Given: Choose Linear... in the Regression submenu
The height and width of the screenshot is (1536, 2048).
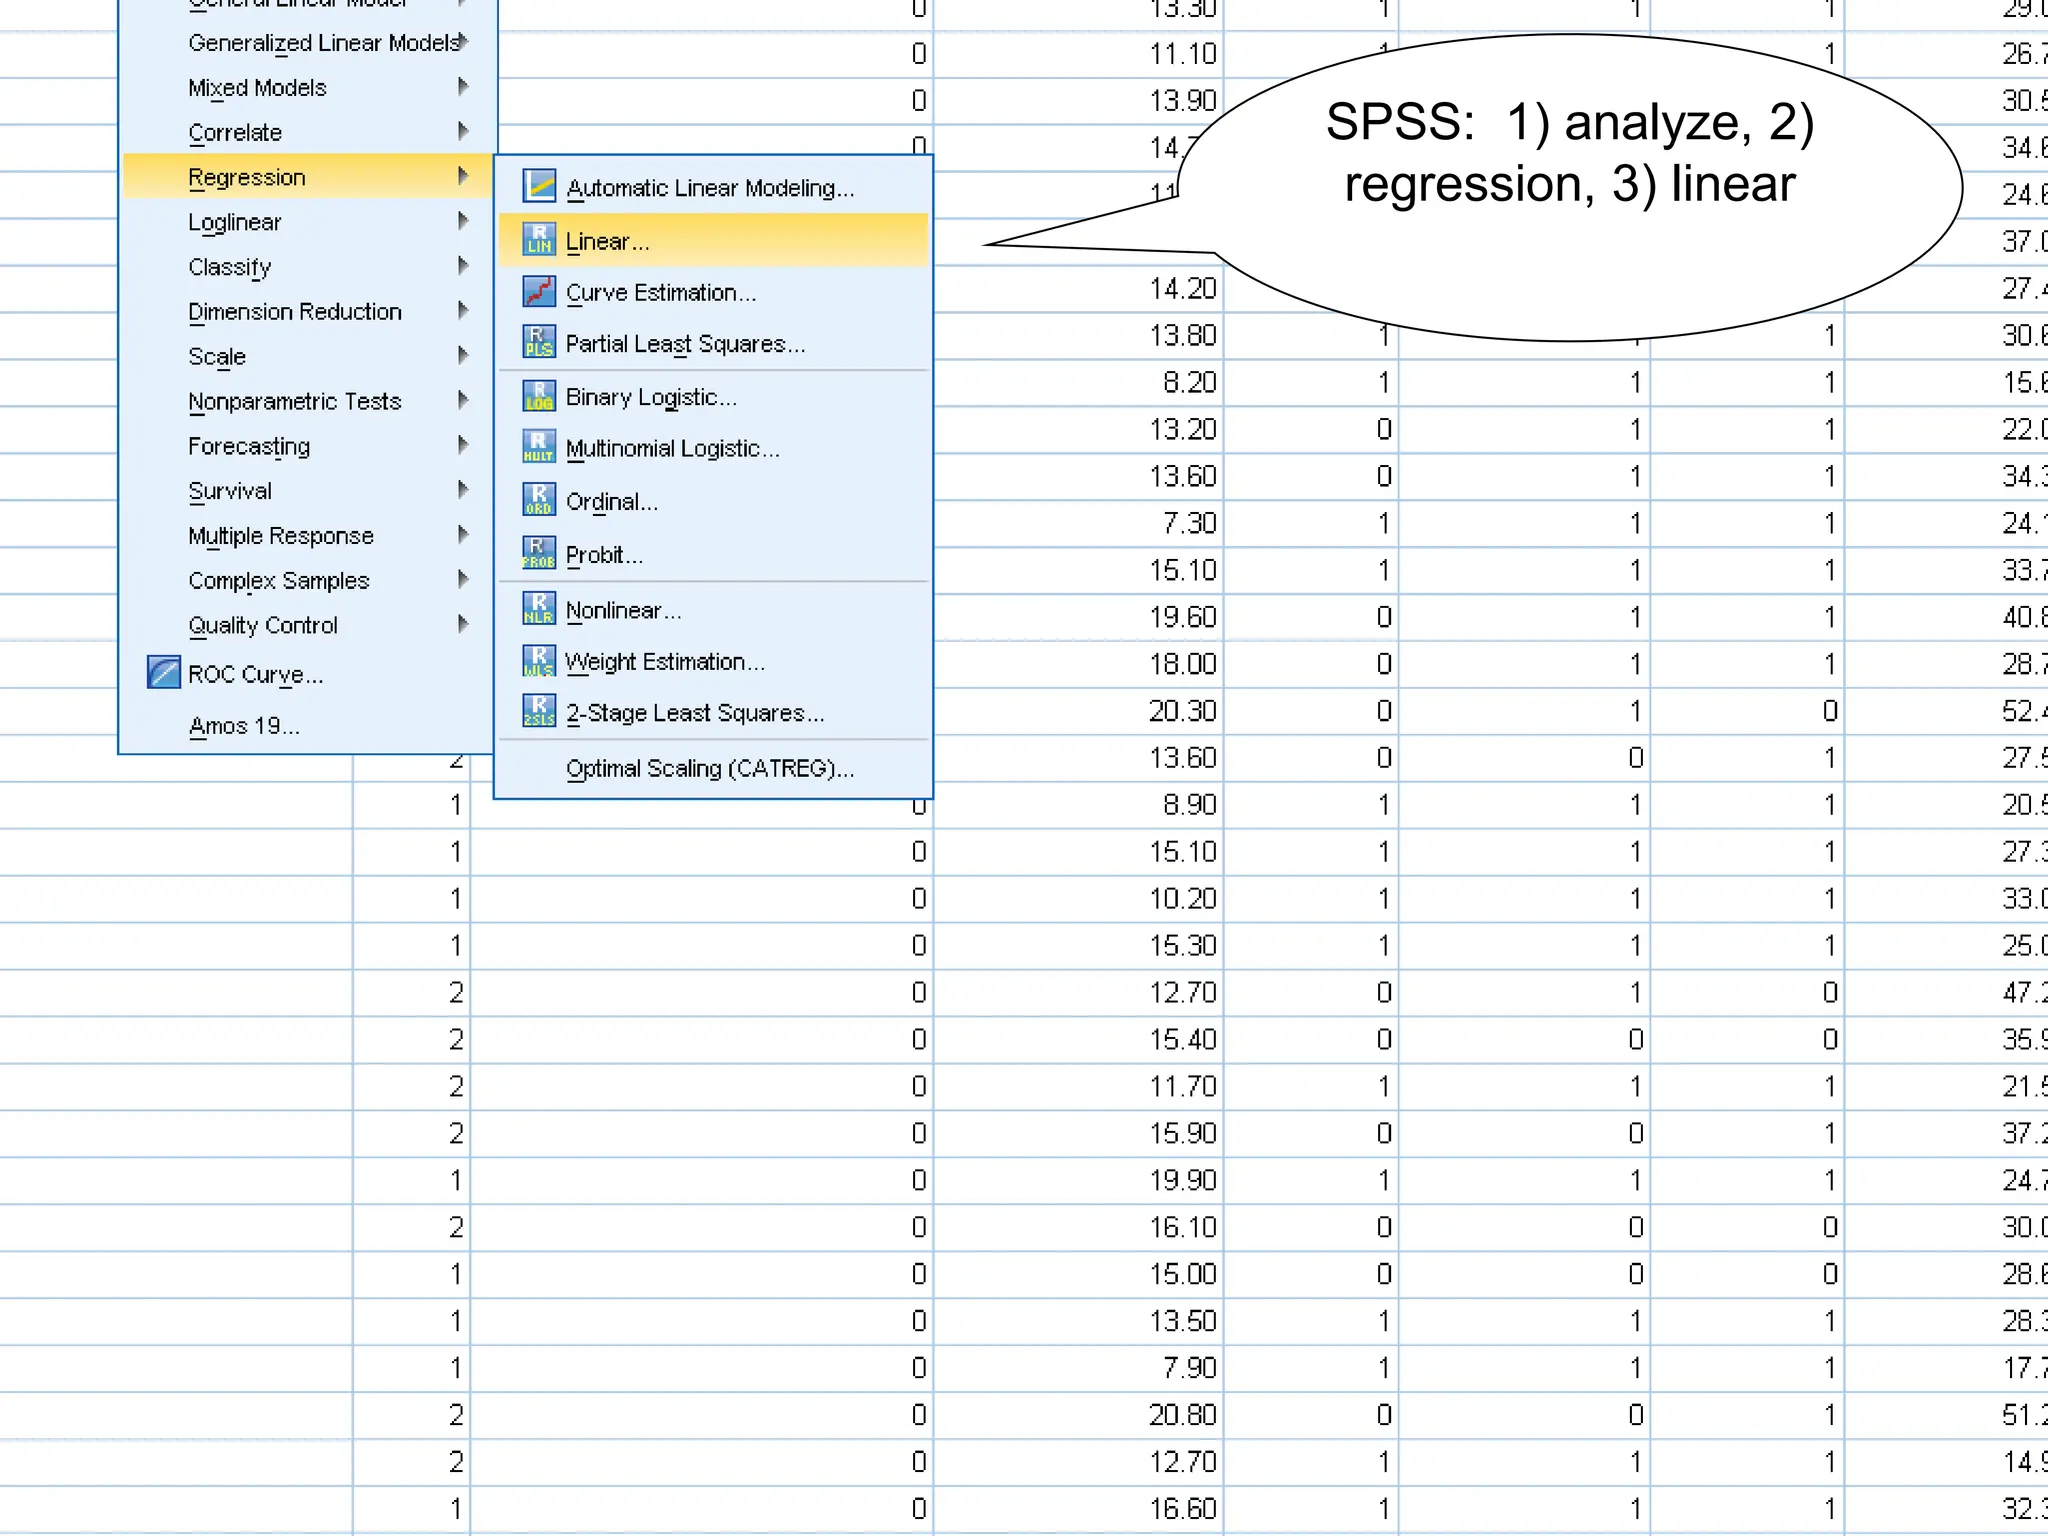Looking at the screenshot, I should click(x=714, y=240).
